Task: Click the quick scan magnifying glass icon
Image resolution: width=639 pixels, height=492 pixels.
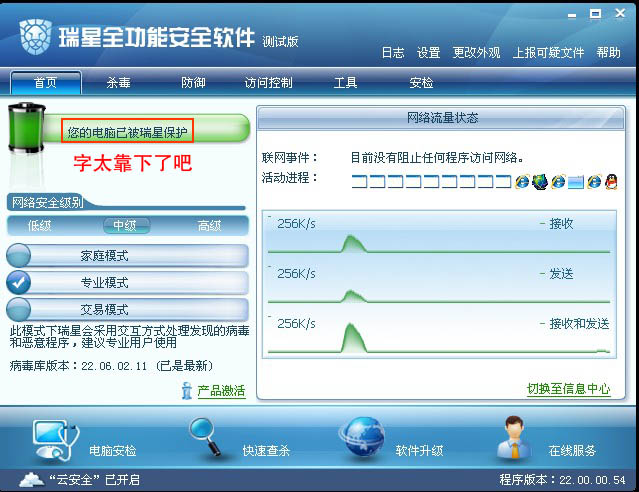Action: pyautogui.click(x=205, y=437)
